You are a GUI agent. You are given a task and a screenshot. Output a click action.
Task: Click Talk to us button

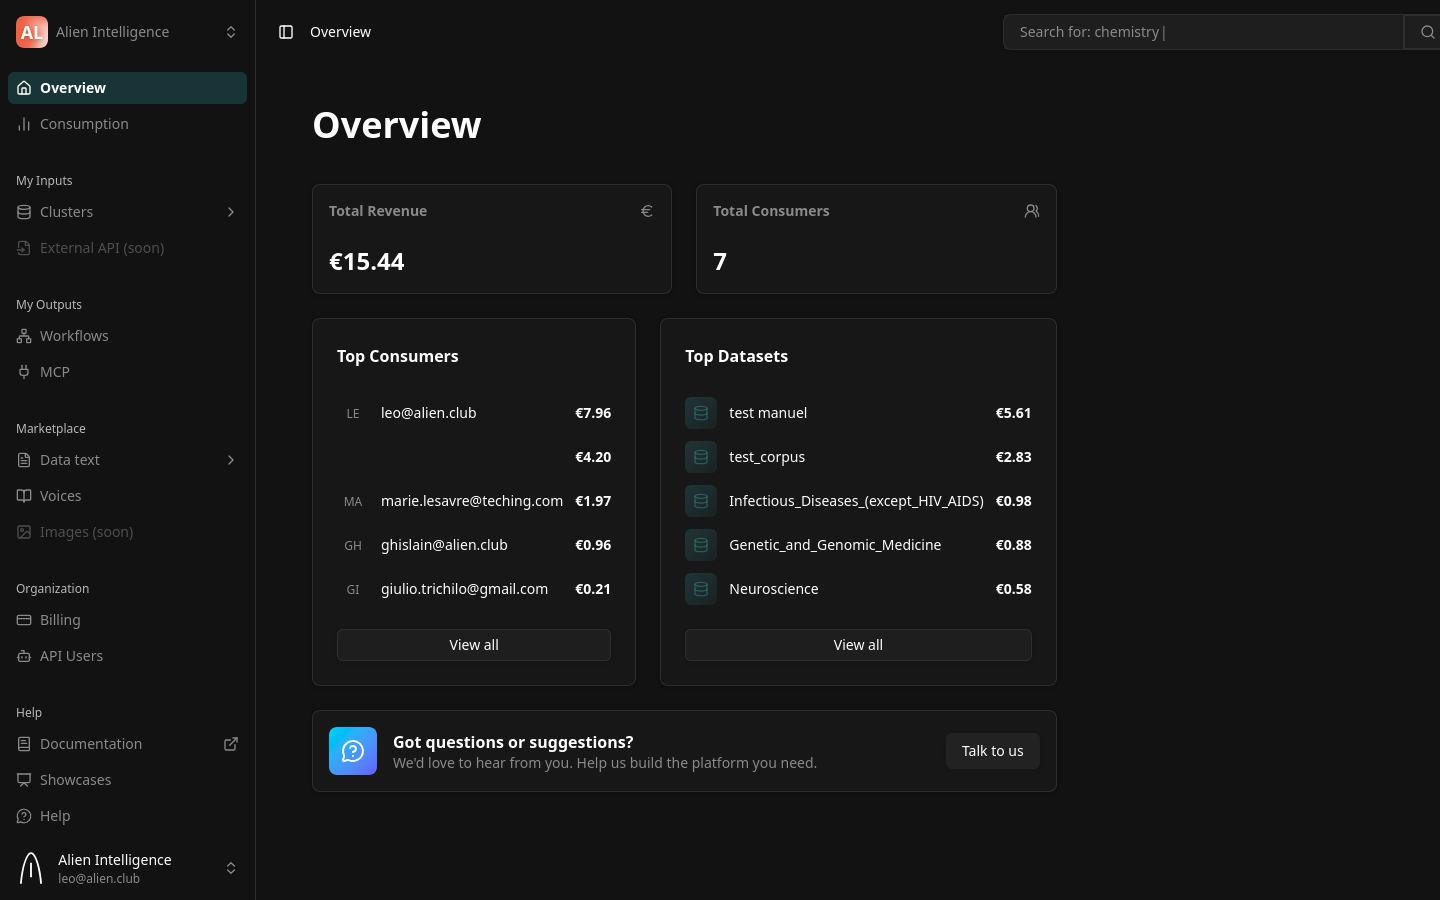coord(992,751)
